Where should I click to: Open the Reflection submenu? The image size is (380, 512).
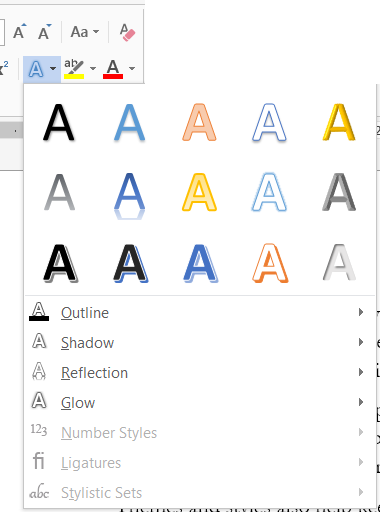pyautogui.click(x=200, y=373)
